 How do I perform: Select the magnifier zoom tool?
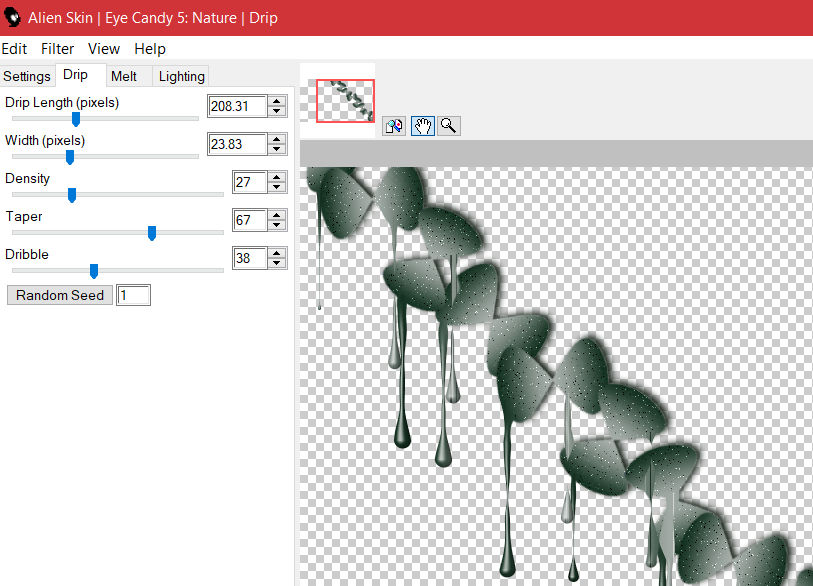tap(449, 126)
